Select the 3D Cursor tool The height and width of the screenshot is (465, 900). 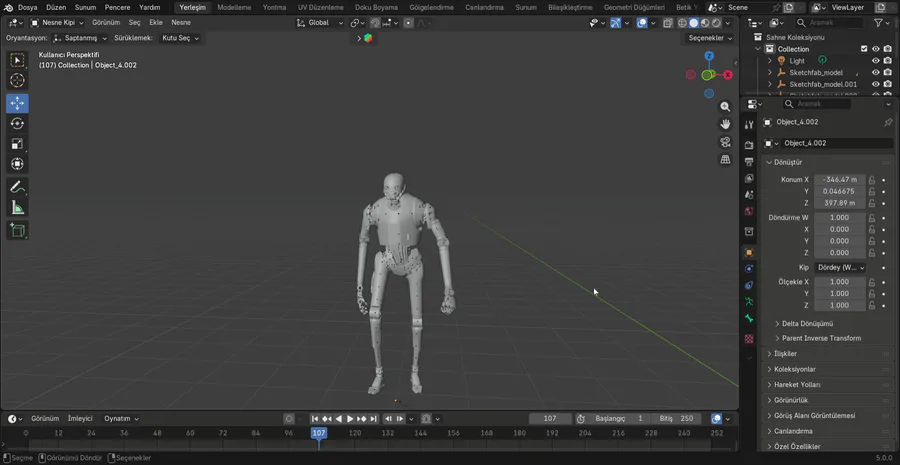tap(17, 80)
